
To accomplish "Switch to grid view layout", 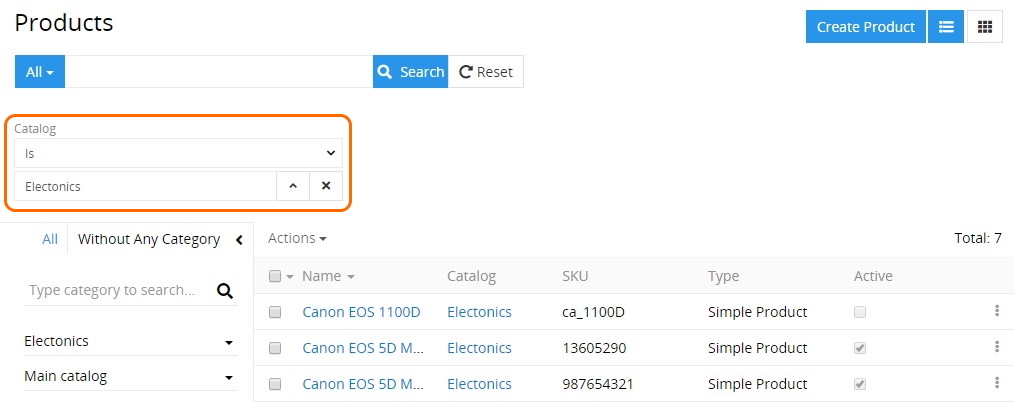I will point(984,27).
